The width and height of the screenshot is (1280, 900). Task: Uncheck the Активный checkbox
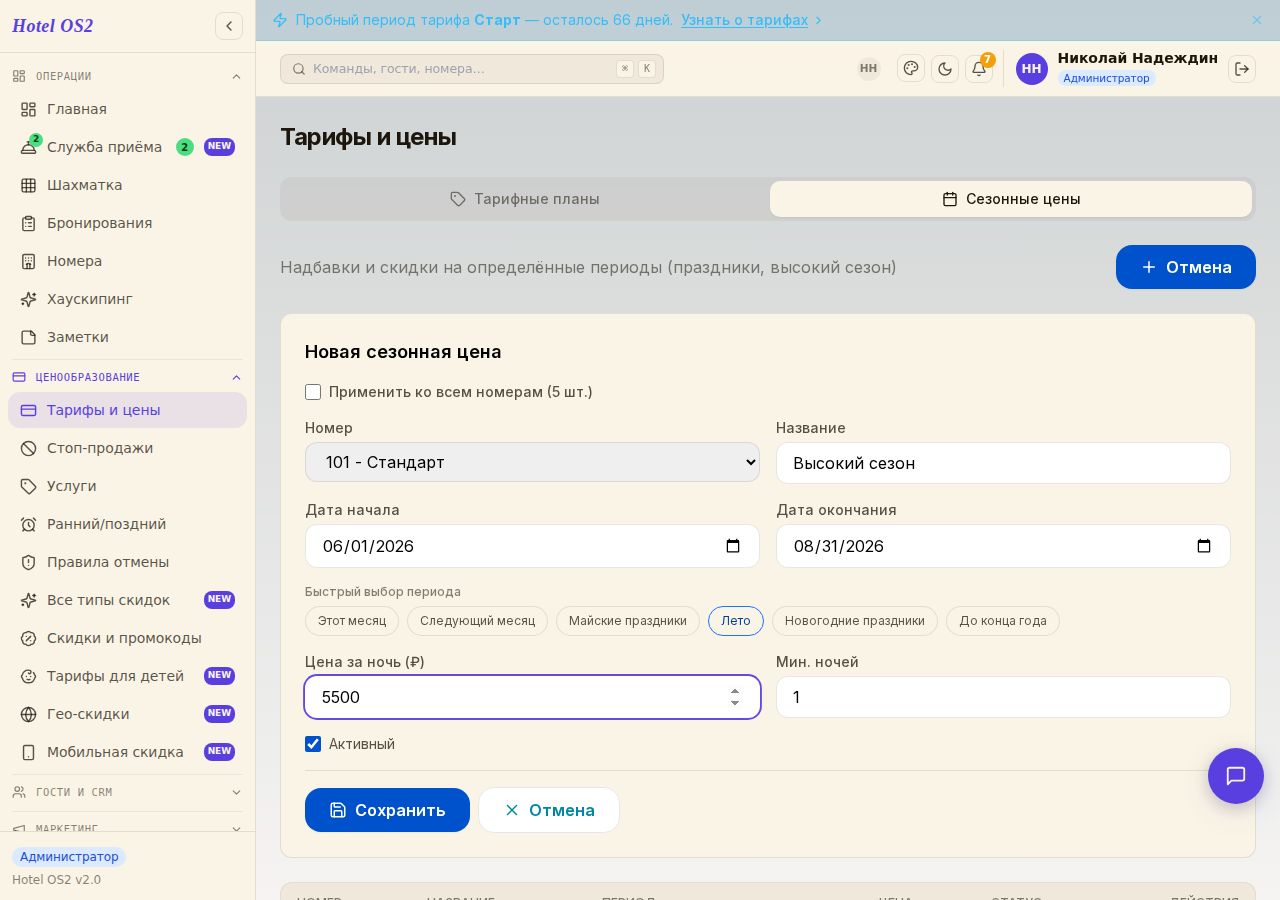[x=313, y=744]
